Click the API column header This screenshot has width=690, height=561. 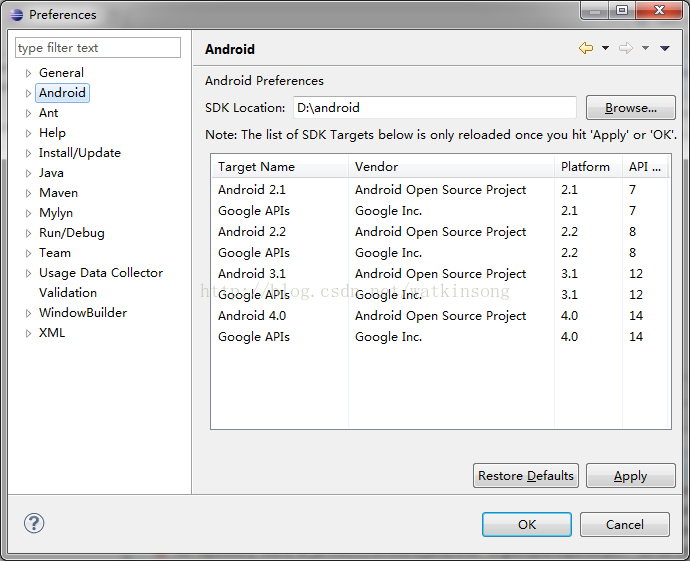pyautogui.click(x=645, y=167)
